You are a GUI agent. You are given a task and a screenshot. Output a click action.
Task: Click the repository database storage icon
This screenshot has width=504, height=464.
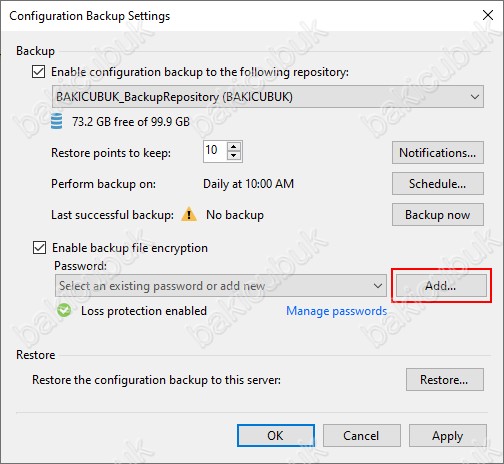tap(56, 121)
